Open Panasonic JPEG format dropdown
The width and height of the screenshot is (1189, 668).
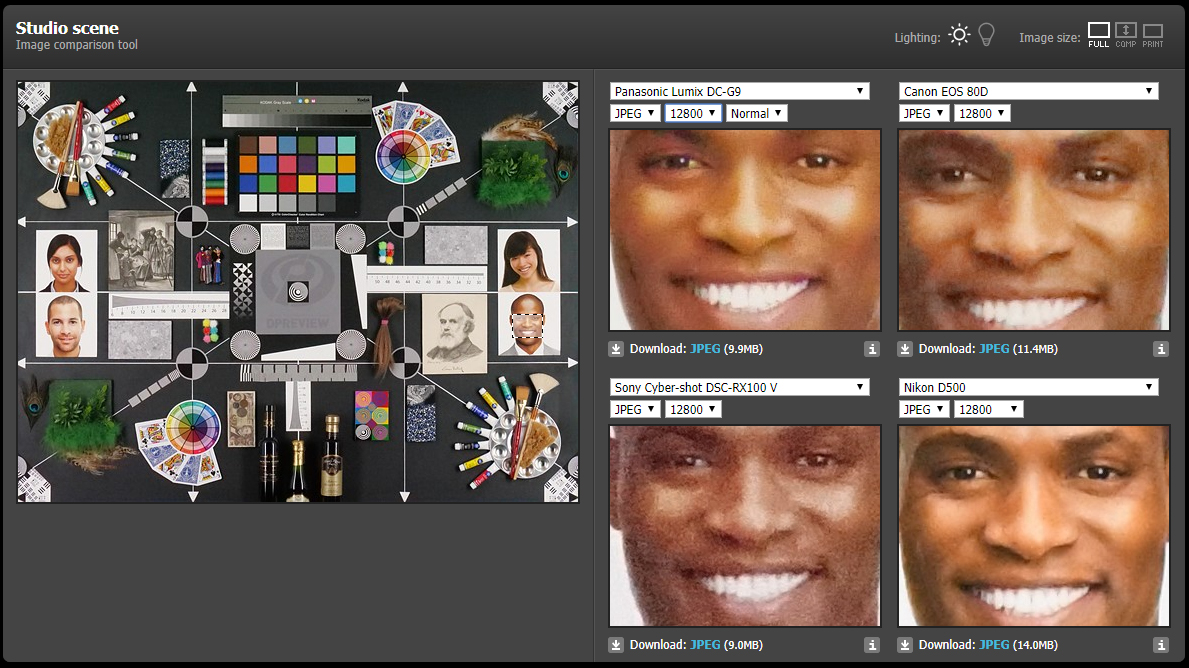click(635, 113)
